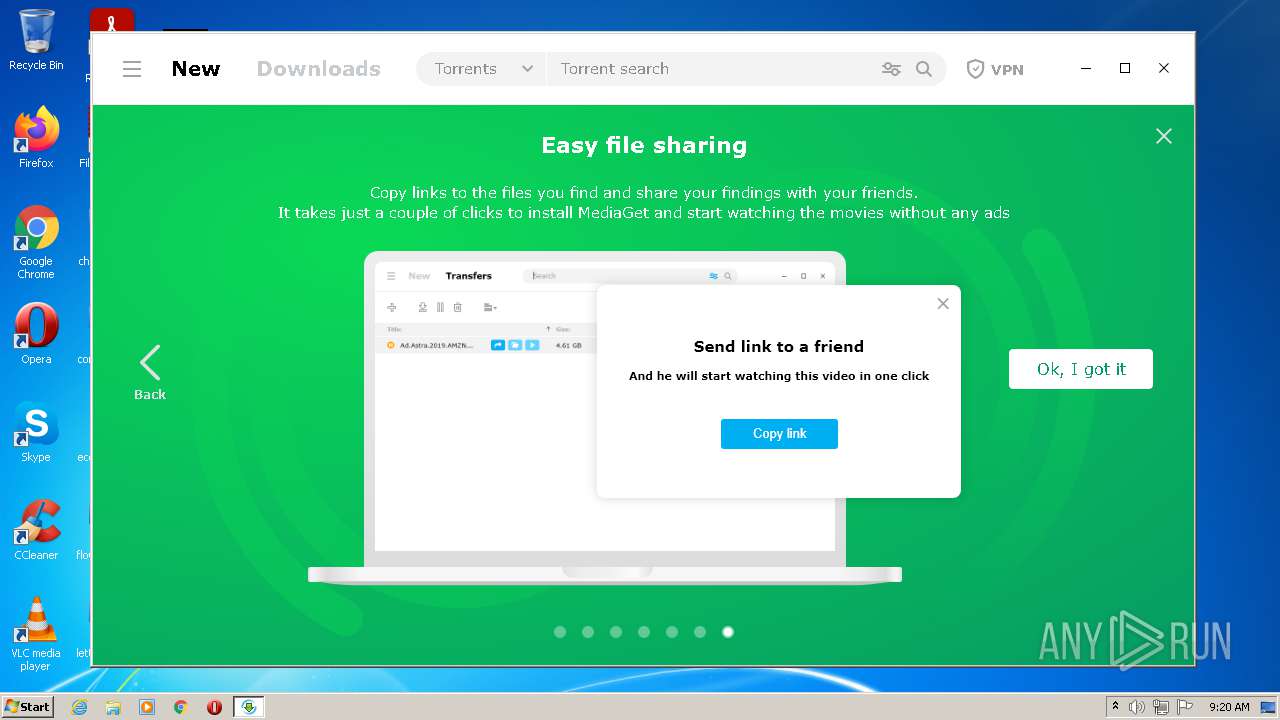Click the taskbar clock 9:20 AM
Image resolution: width=1280 pixels, height=720 pixels.
pyautogui.click(x=1229, y=707)
